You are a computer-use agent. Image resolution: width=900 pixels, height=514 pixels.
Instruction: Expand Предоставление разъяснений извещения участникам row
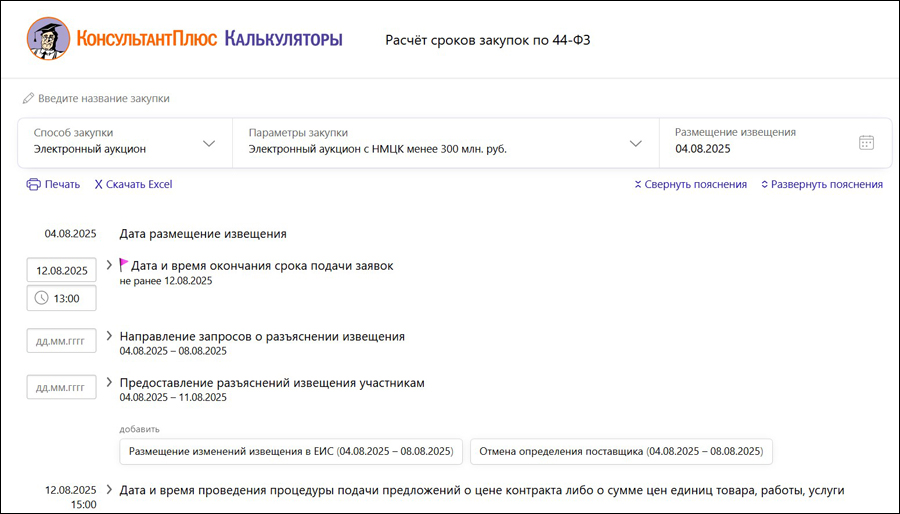(x=109, y=381)
